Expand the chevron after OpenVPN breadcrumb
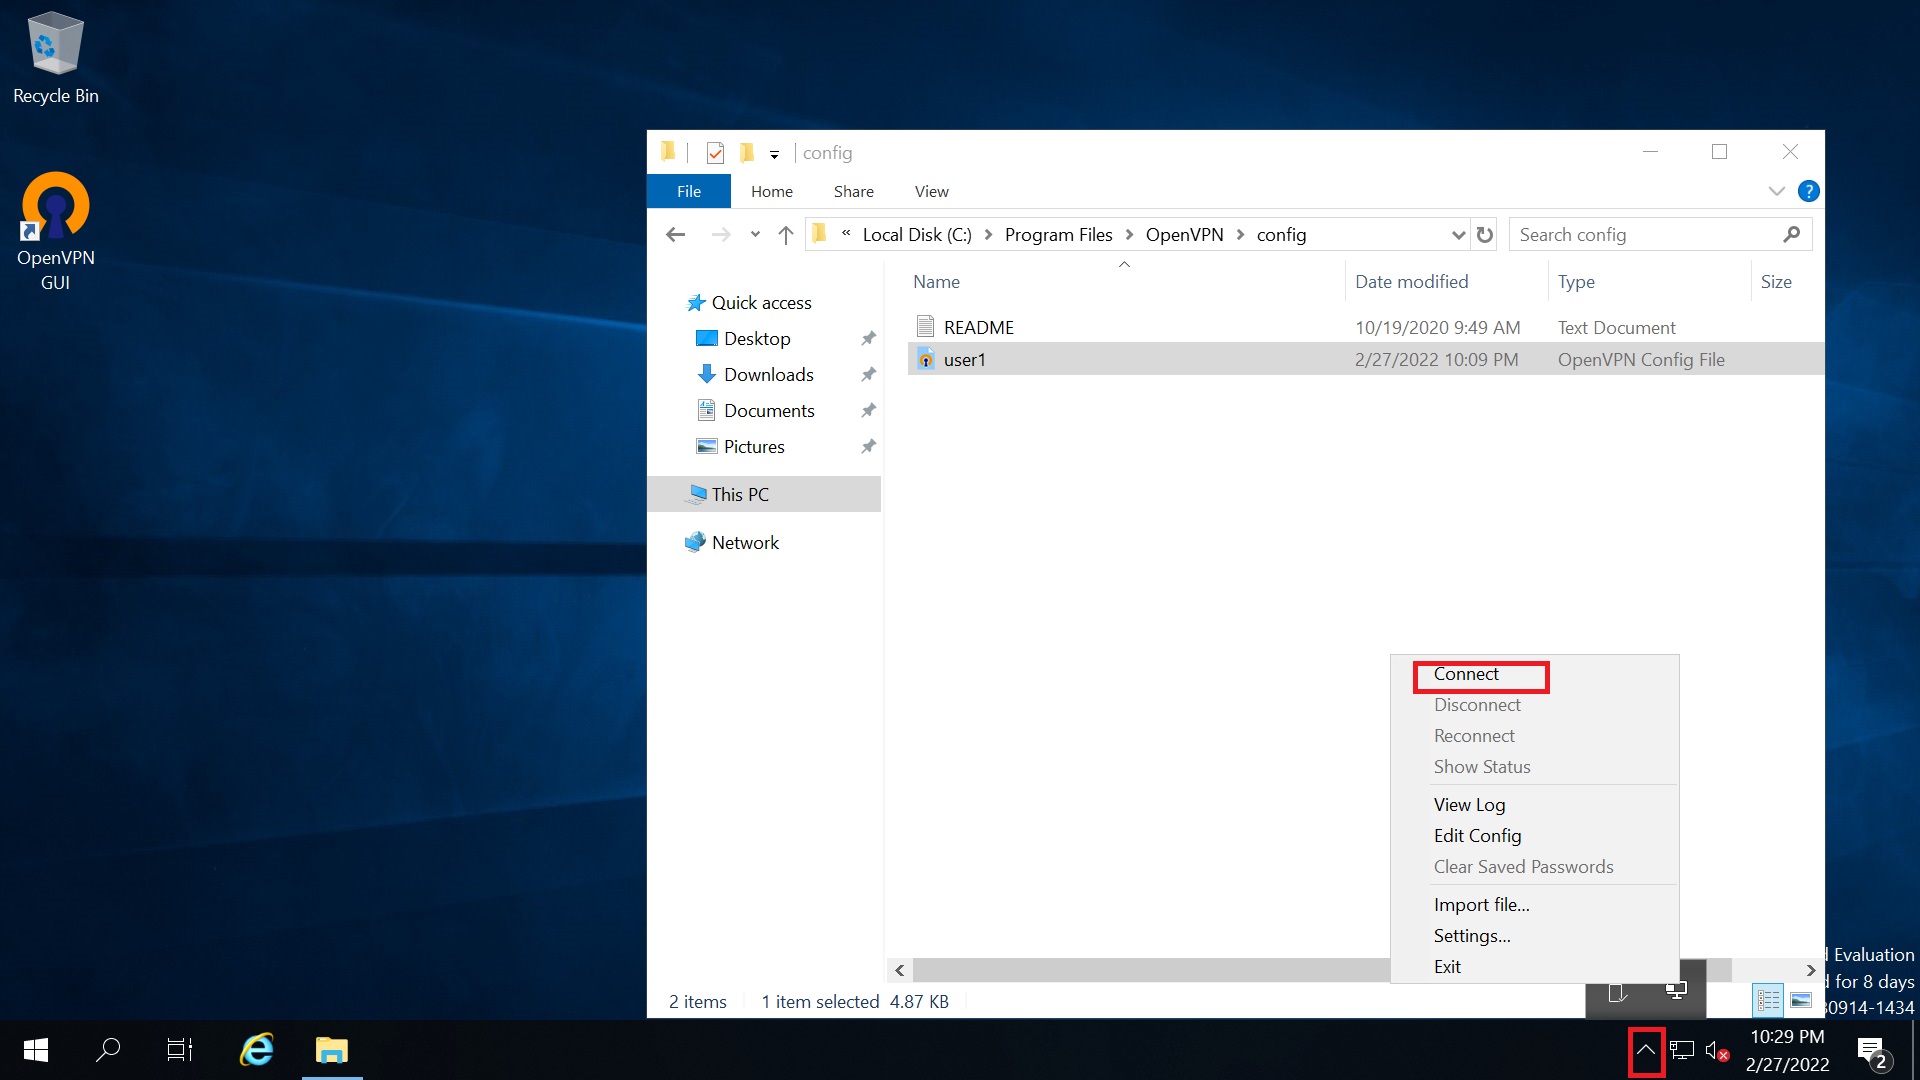1920x1080 pixels. 1240,235
